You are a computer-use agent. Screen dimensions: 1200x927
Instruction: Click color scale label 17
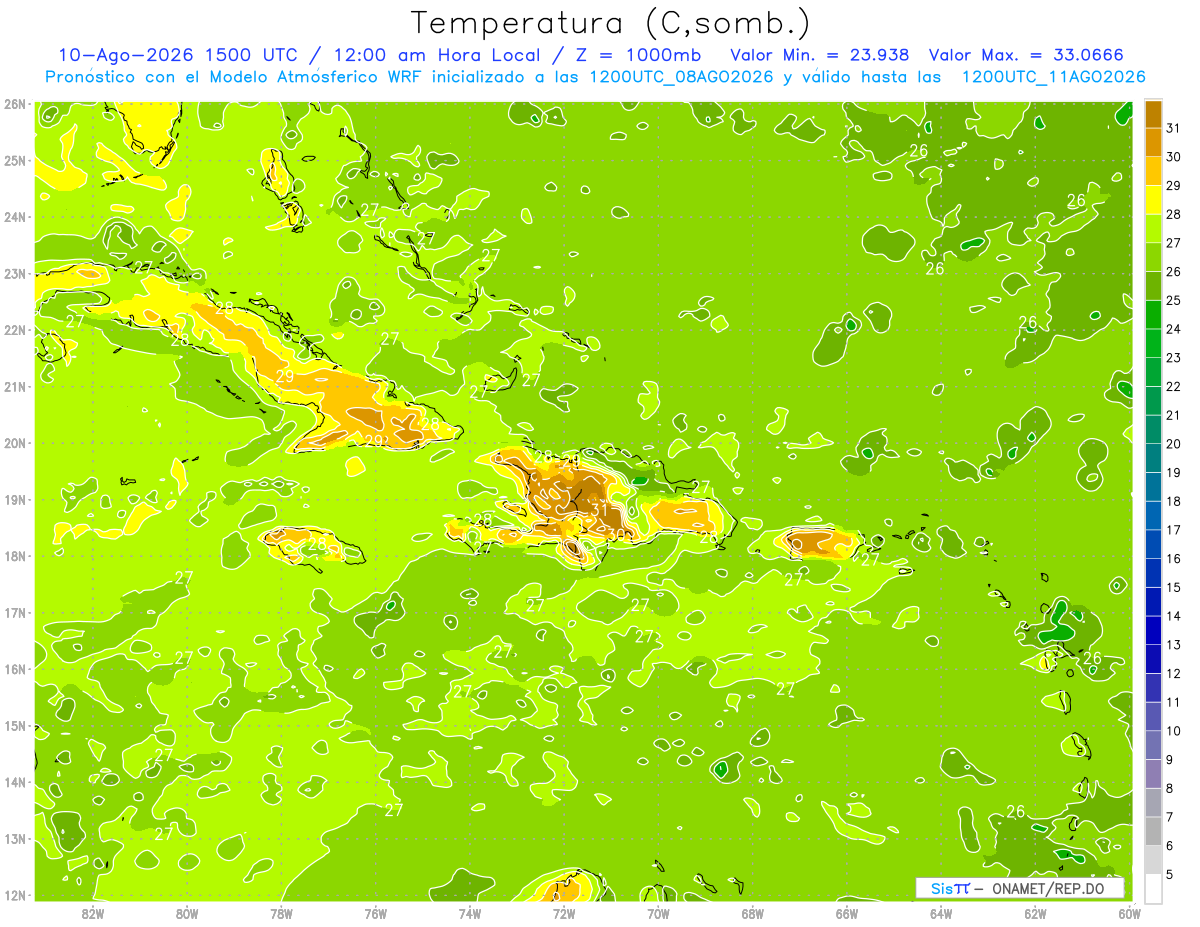click(1173, 529)
